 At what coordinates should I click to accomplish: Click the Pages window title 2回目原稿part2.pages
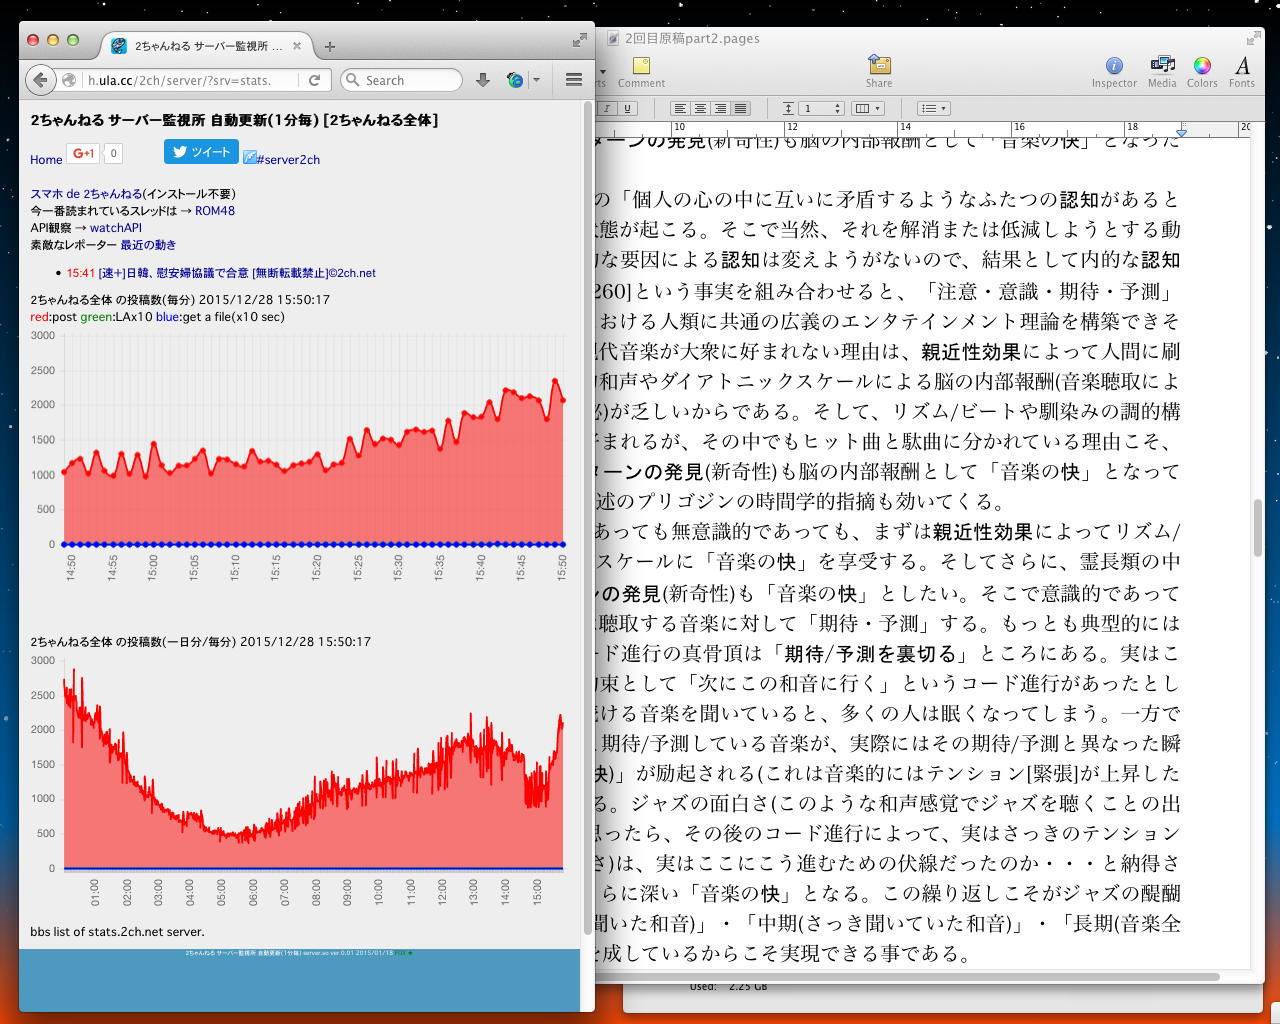point(692,39)
